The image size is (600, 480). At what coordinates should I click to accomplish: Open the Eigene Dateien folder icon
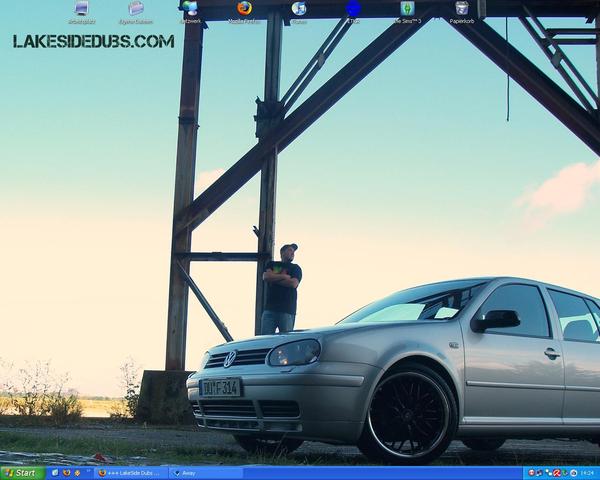136,13
